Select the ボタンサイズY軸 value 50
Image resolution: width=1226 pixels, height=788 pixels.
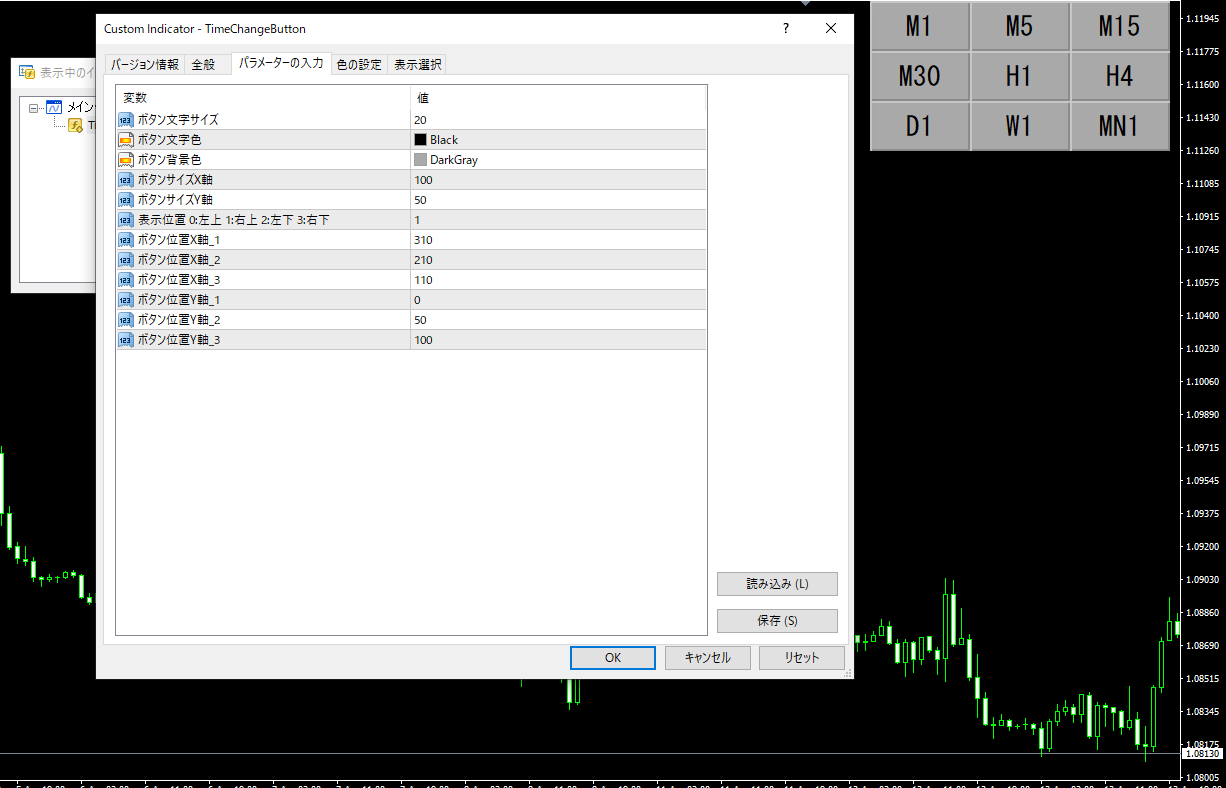click(558, 200)
